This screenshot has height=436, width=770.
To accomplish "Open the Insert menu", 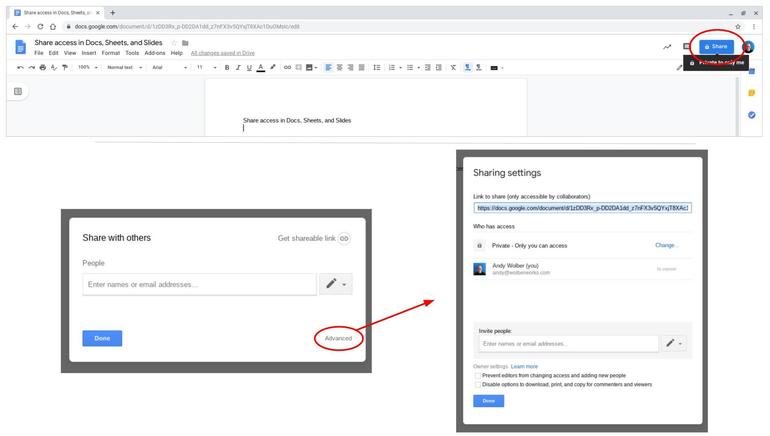I will pyautogui.click(x=89, y=53).
